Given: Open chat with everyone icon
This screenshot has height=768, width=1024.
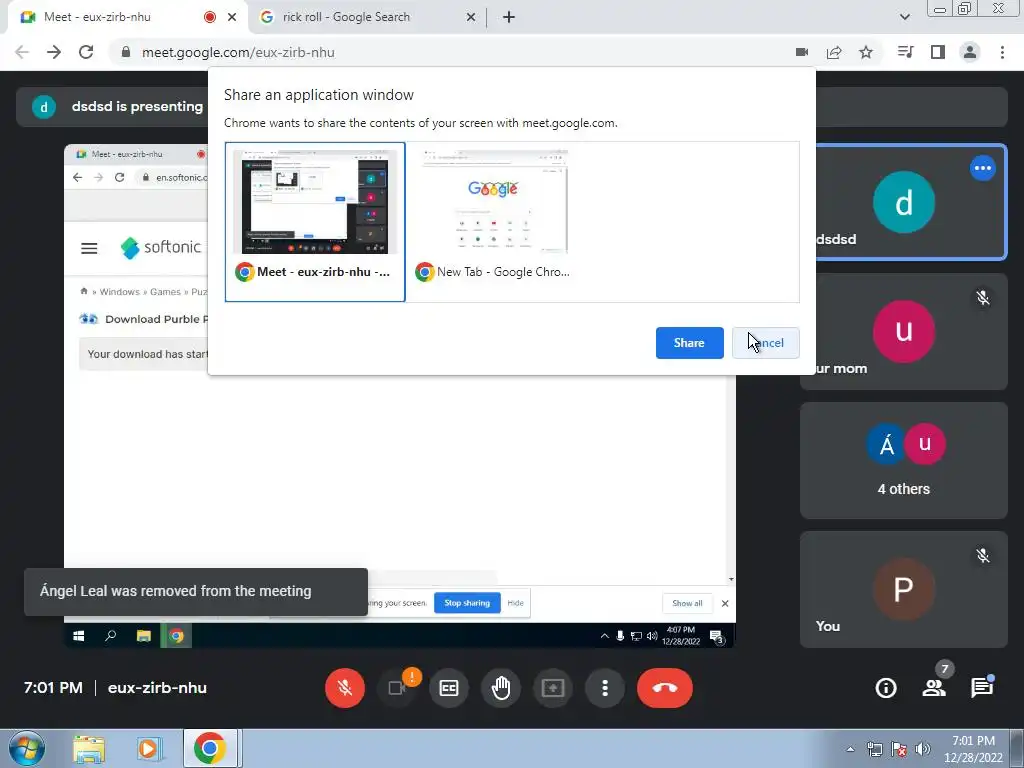Looking at the screenshot, I should pos(982,688).
